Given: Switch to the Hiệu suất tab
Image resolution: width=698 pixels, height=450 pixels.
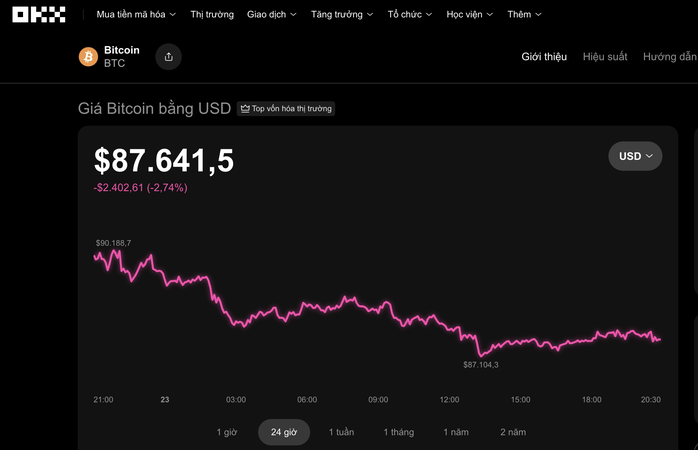Looking at the screenshot, I should 605,57.
